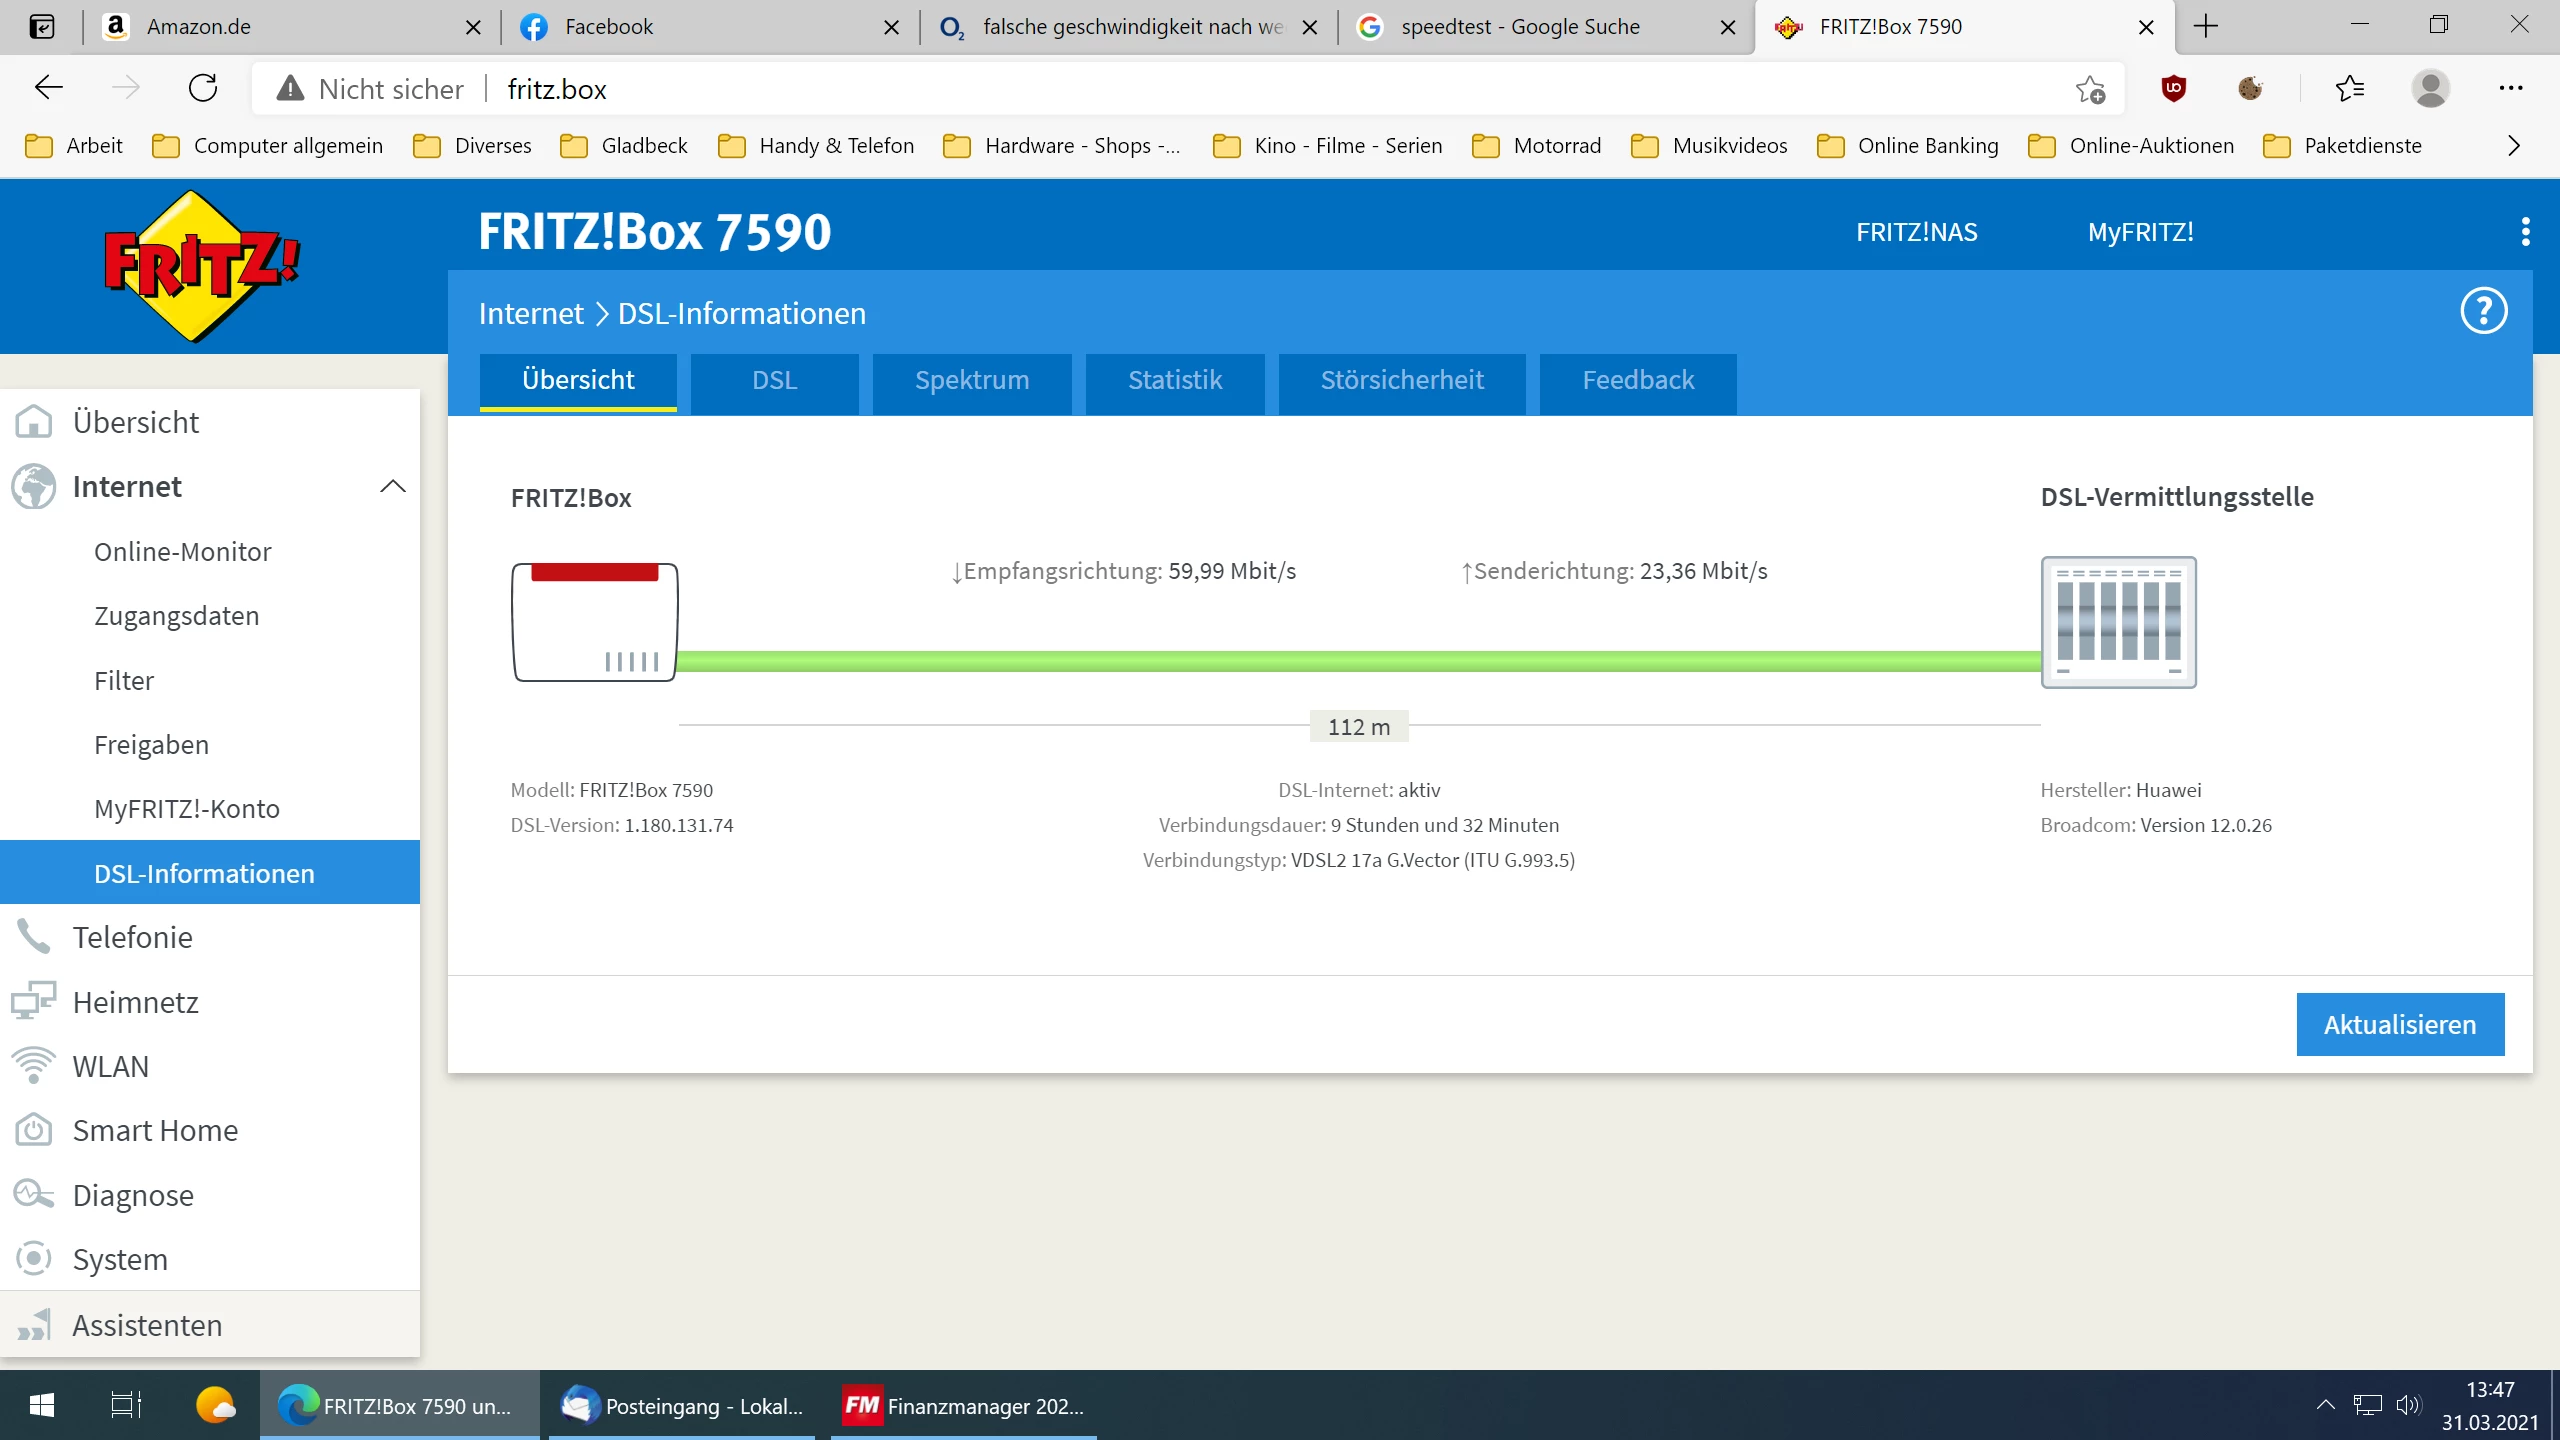Add page to favorites star icon
2560x1440 pixels.
(2090, 89)
